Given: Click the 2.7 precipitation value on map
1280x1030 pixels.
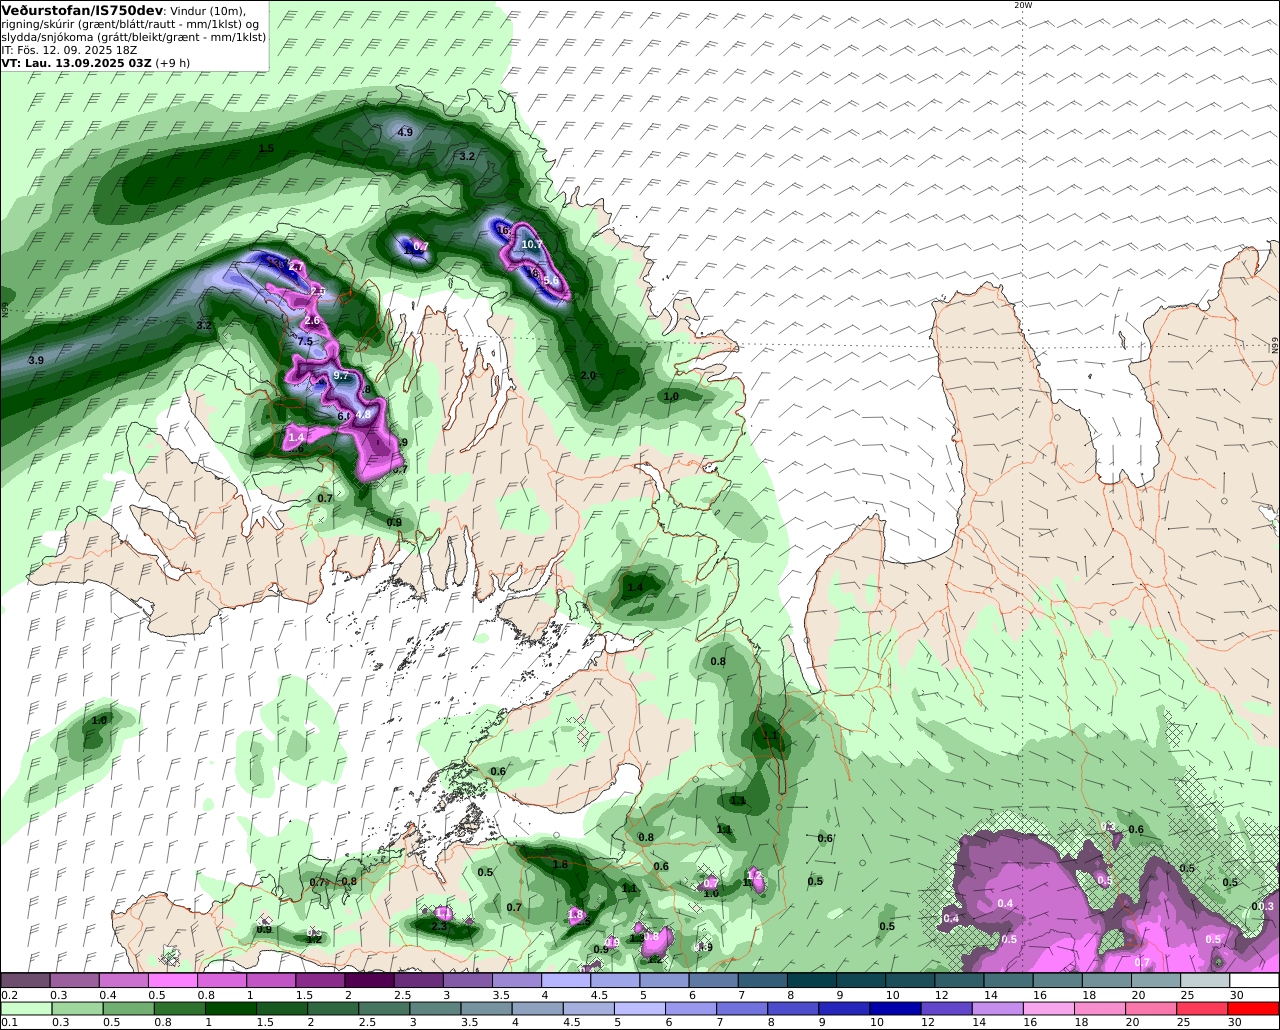Looking at the screenshot, I should pyautogui.click(x=296, y=267).
